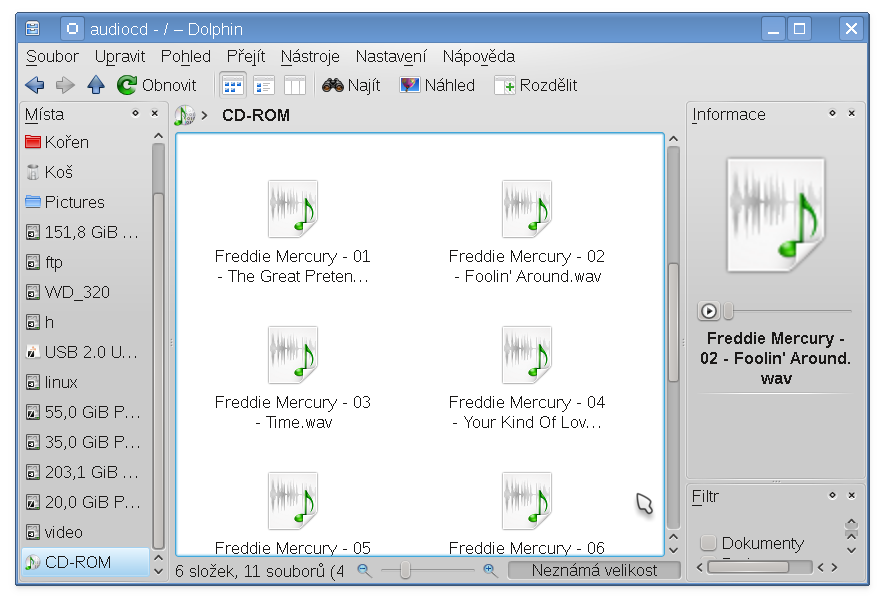
Task: Click the large audio thumbnail in Informace
Action: click(x=776, y=215)
